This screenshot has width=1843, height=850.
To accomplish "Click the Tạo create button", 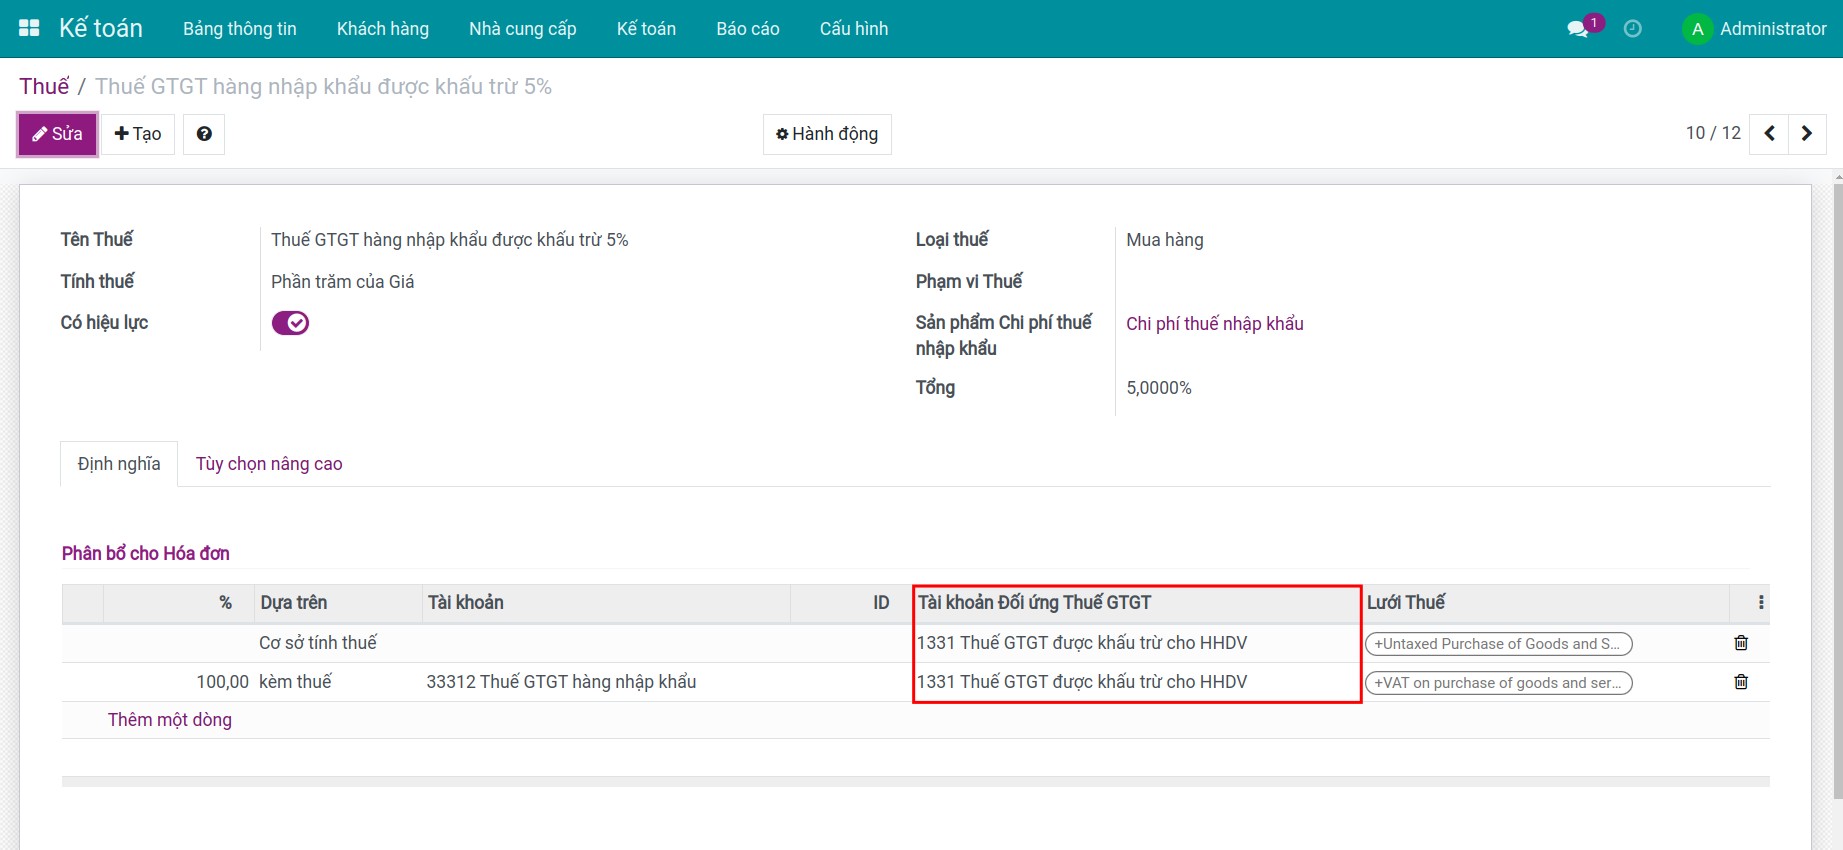I will [138, 134].
